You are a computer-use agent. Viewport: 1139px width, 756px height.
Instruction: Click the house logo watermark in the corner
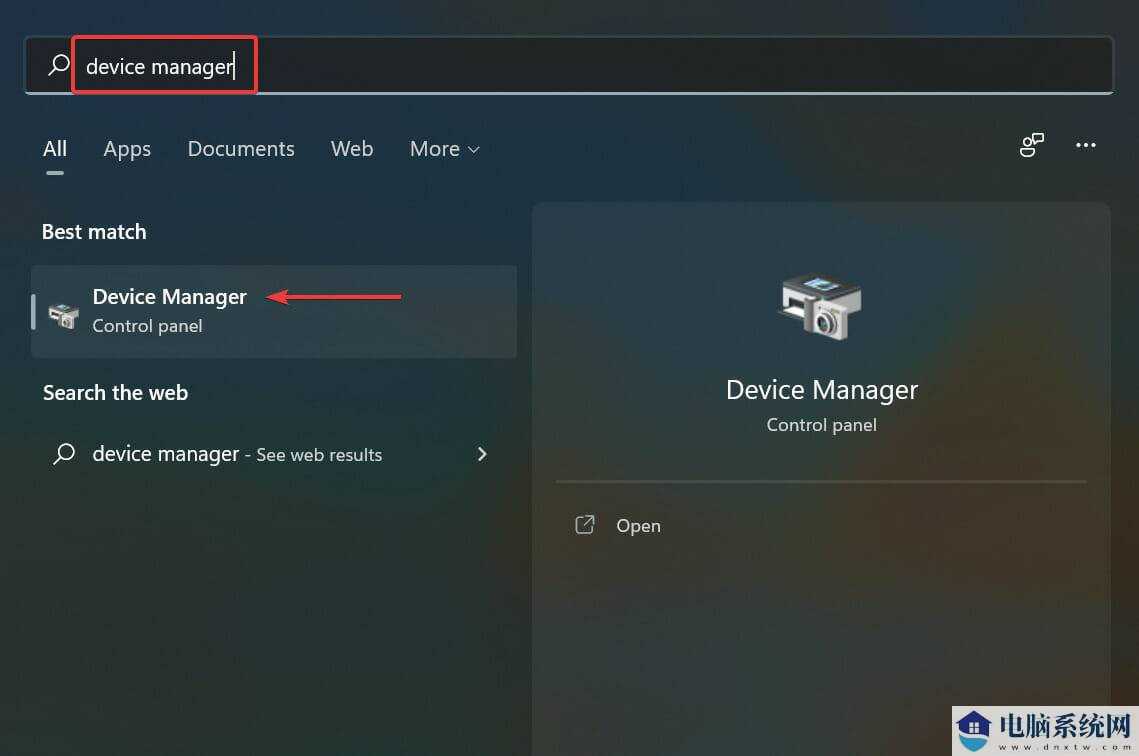972,730
